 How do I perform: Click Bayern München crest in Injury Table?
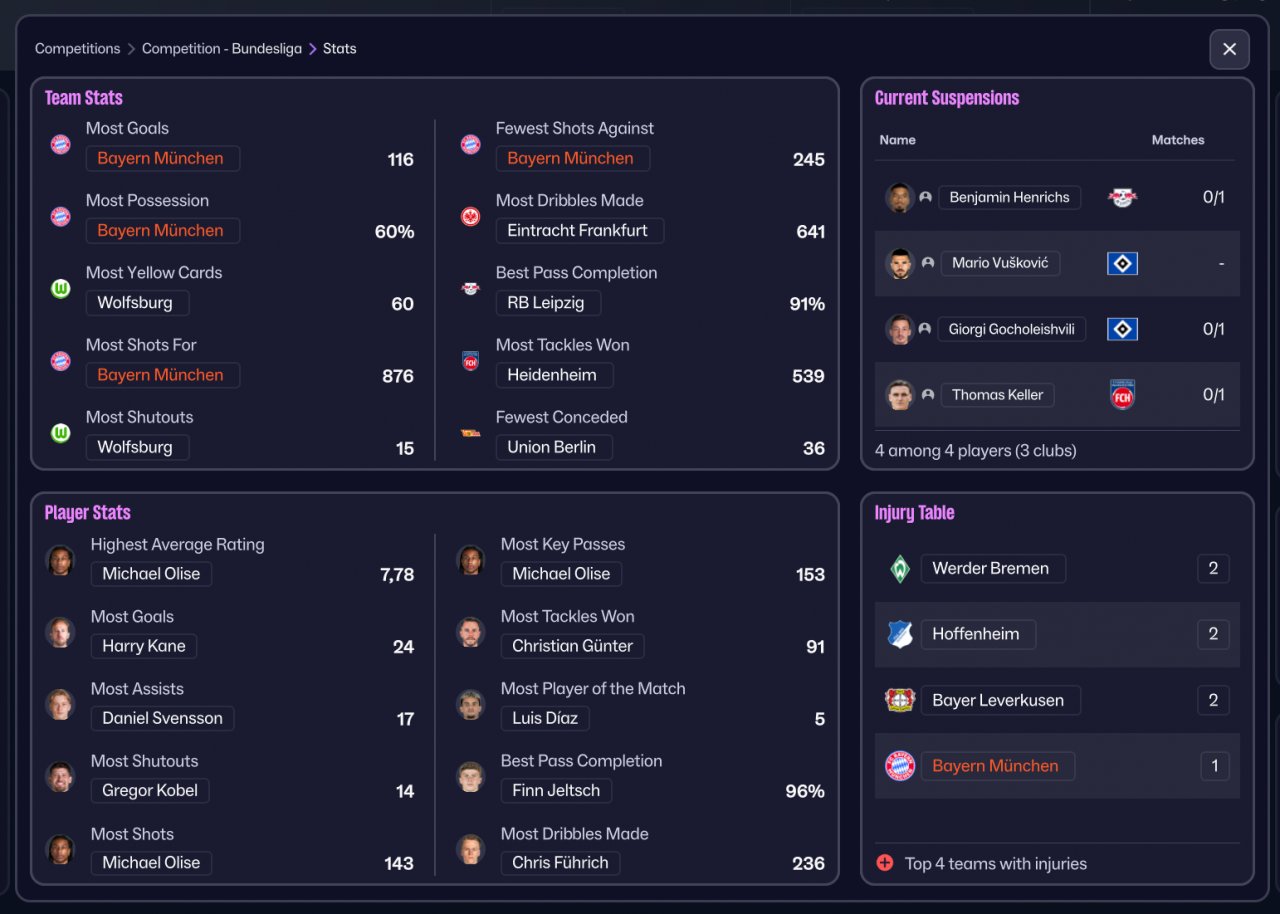click(x=900, y=766)
